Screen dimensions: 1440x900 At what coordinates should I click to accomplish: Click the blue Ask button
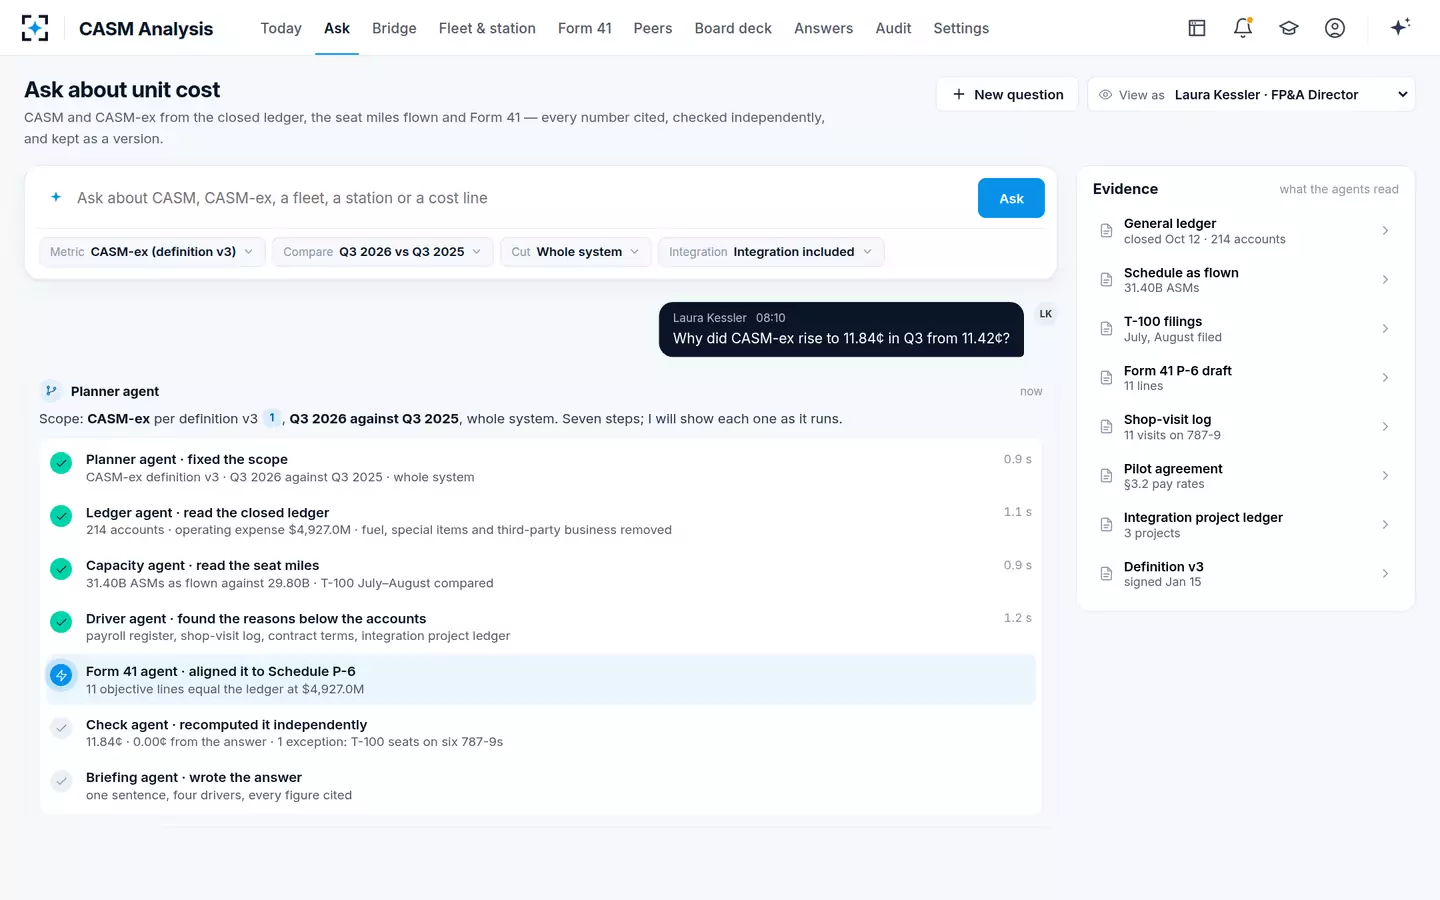(x=1011, y=198)
